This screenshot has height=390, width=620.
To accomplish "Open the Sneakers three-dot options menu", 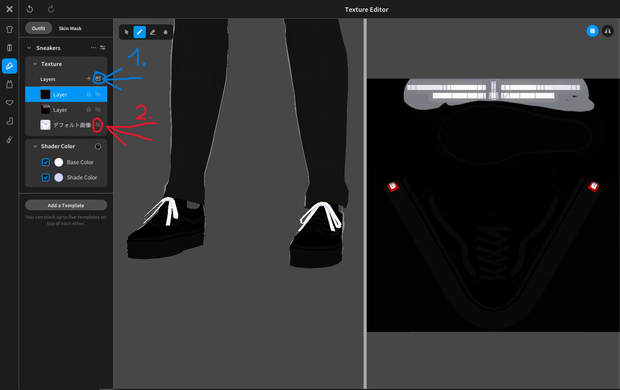I will click(93, 47).
